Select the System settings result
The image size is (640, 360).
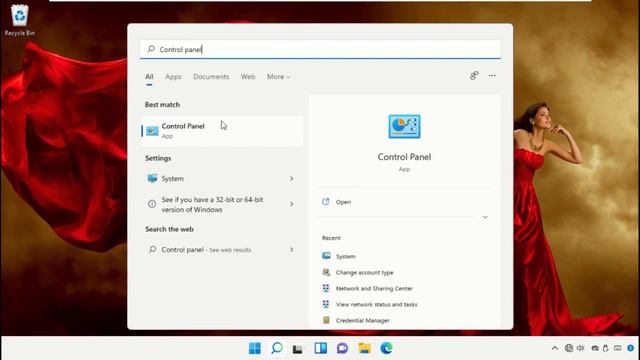pyautogui.click(x=222, y=178)
